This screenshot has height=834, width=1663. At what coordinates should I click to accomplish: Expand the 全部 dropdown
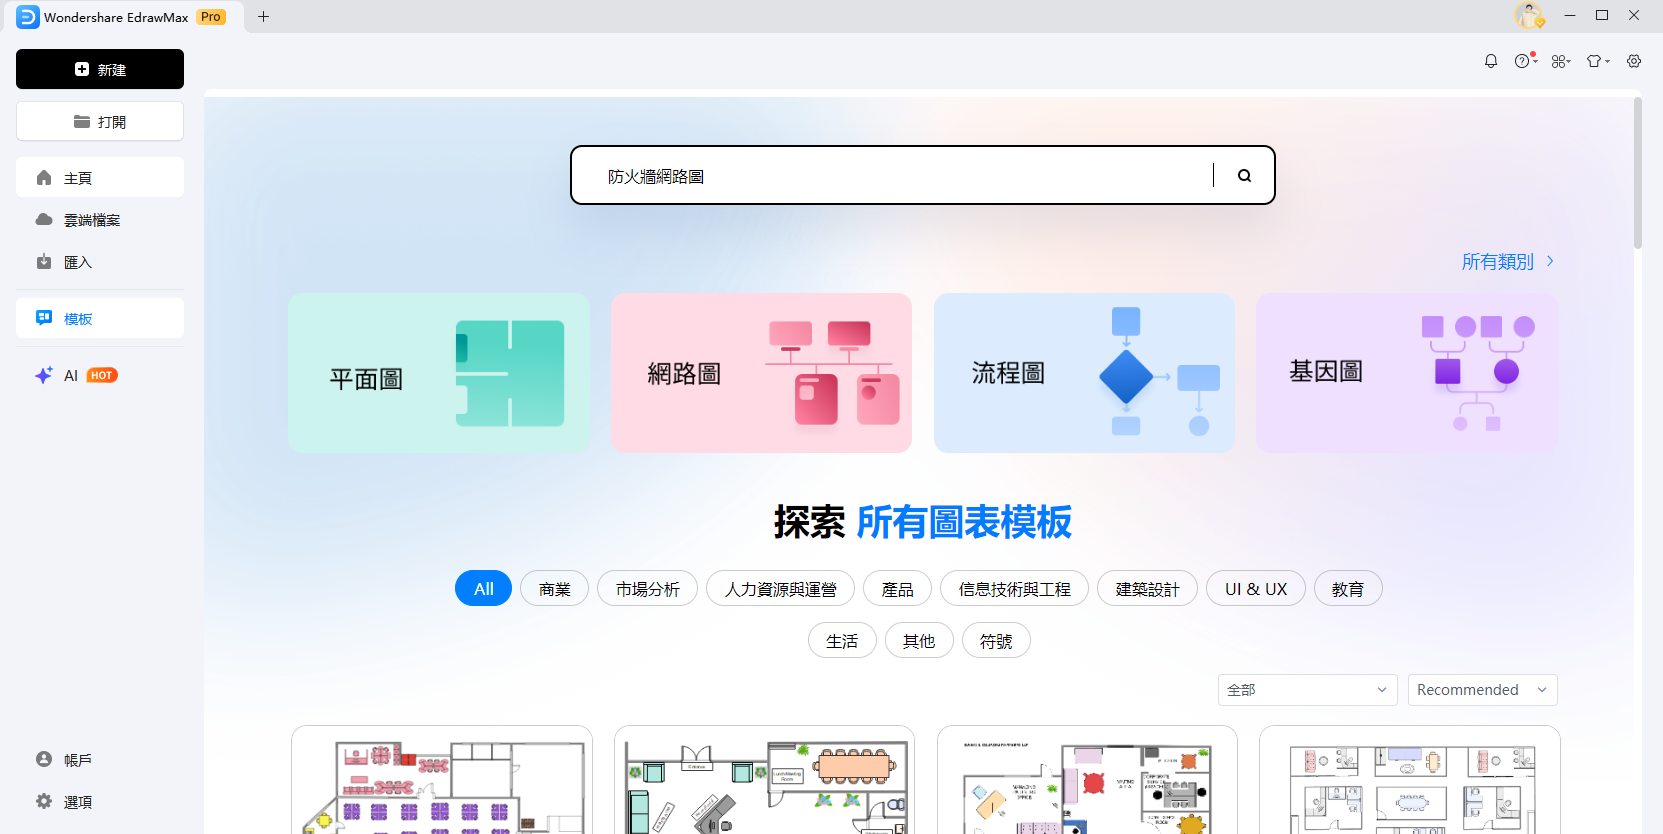pos(1307,690)
